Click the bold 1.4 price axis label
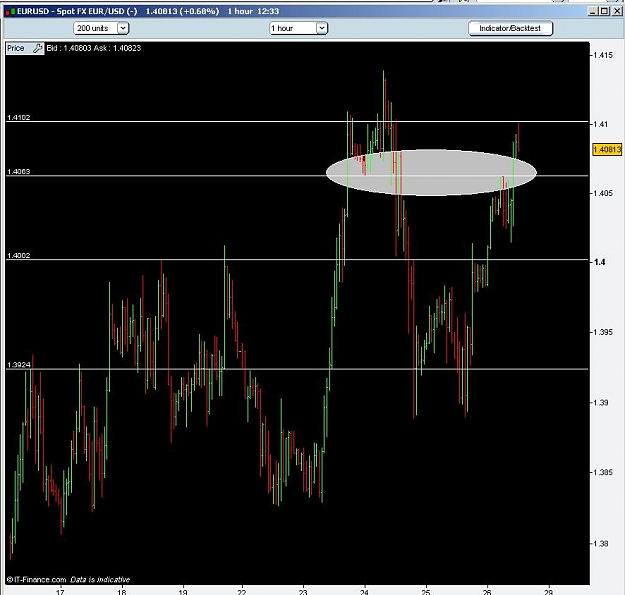The image size is (625, 595). click(599, 262)
